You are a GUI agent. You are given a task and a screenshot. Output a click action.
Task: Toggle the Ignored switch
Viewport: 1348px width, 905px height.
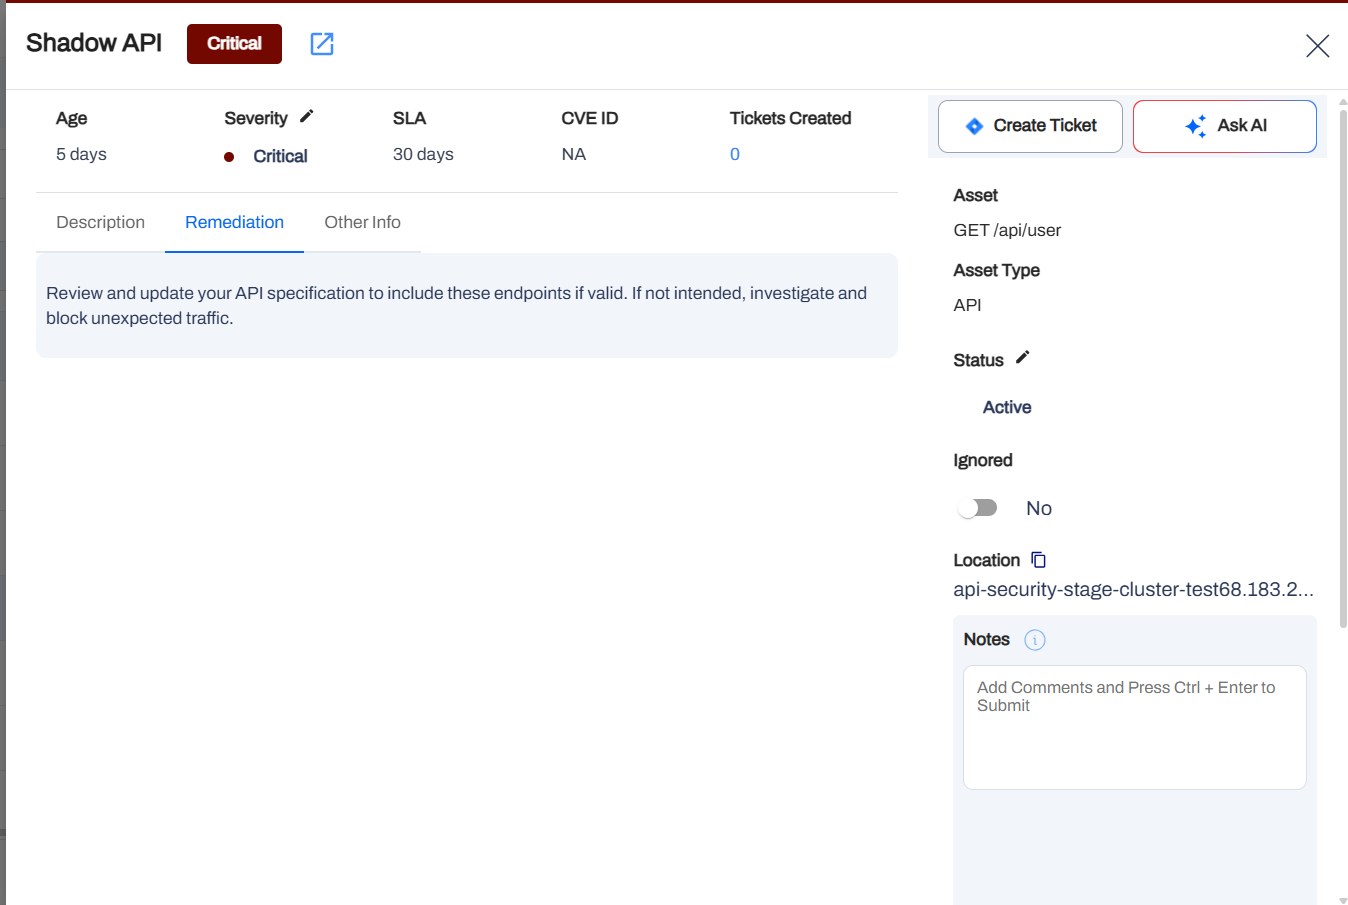tap(978, 508)
